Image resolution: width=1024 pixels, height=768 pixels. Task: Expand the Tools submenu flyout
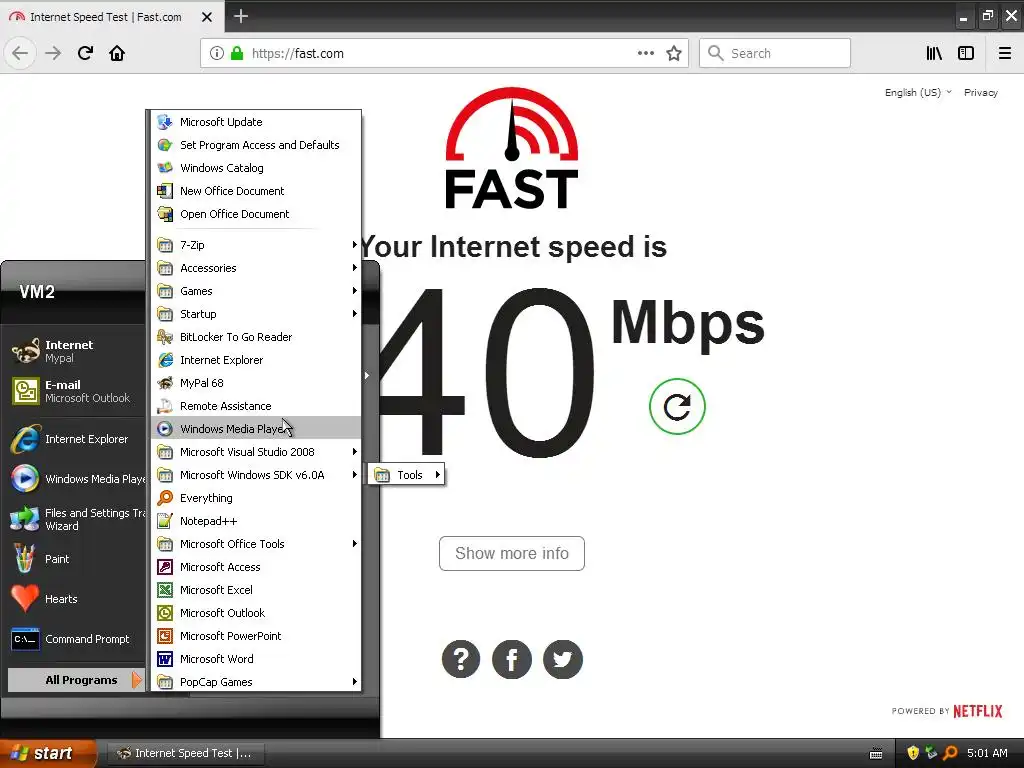[x=407, y=475]
